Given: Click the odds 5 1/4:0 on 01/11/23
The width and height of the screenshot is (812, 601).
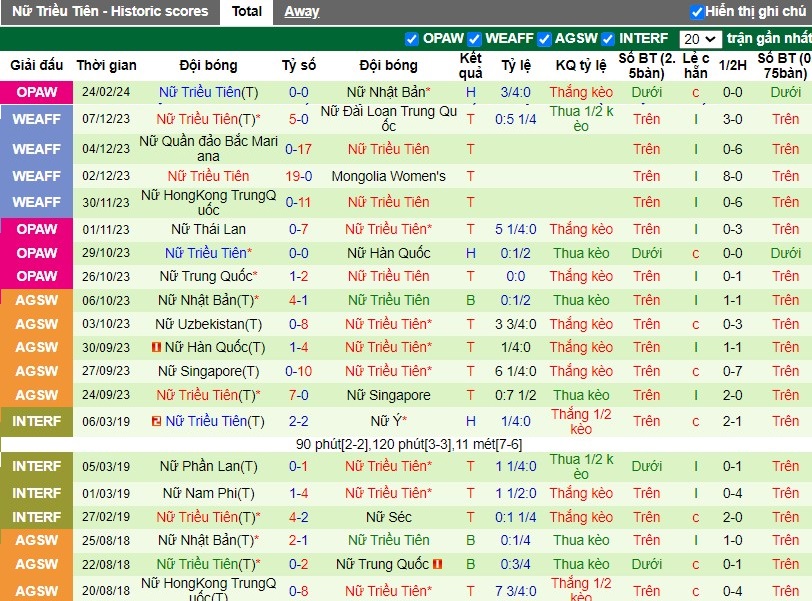Looking at the screenshot, I should [515, 229].
